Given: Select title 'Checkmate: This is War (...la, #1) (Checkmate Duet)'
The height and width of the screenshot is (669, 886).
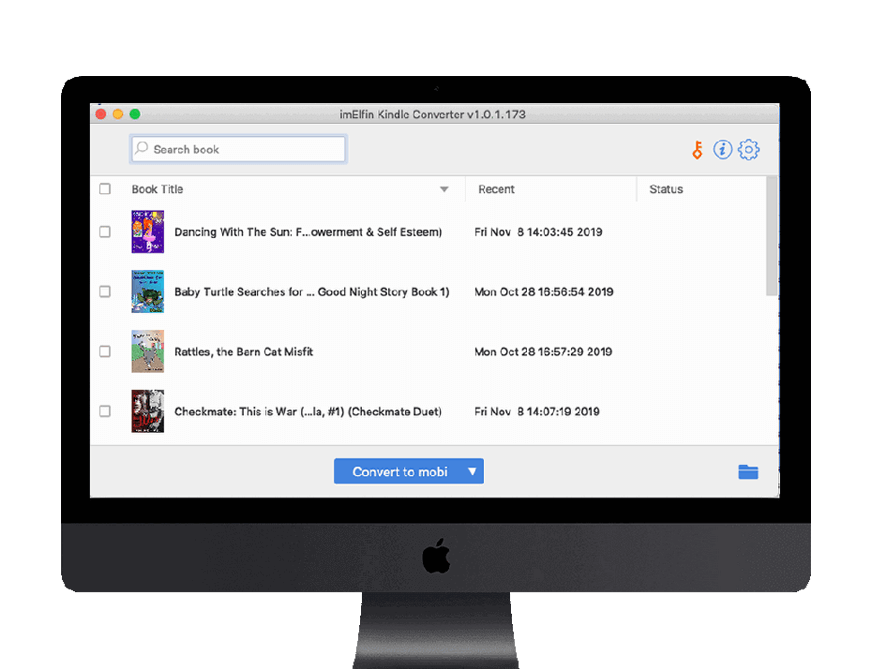Looking at the screenshot, I should pyautogui.click(x=308, y=412).
